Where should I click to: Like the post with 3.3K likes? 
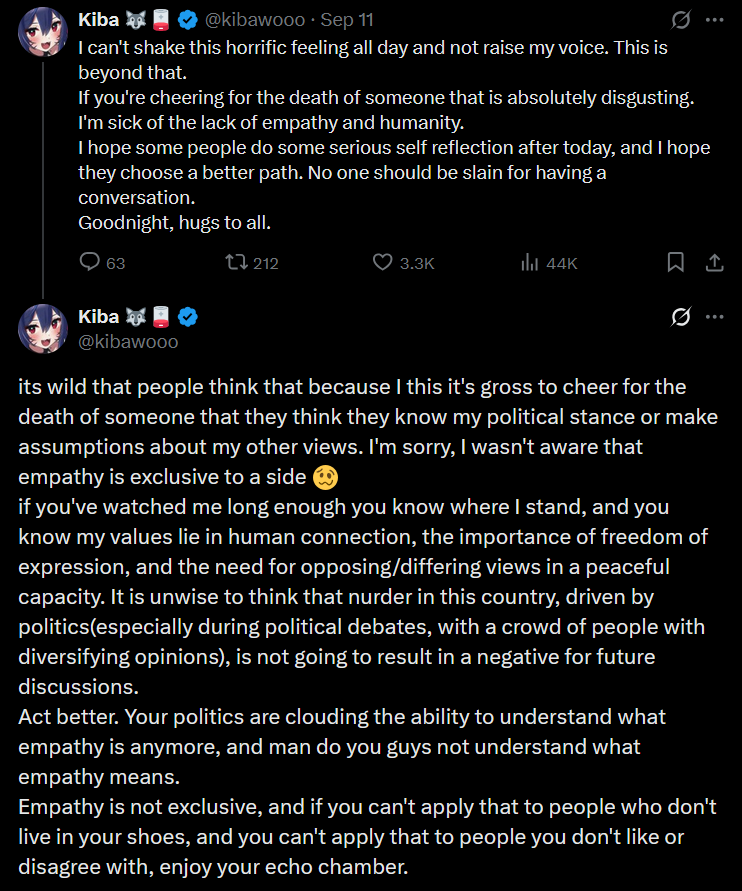point(382,262)
